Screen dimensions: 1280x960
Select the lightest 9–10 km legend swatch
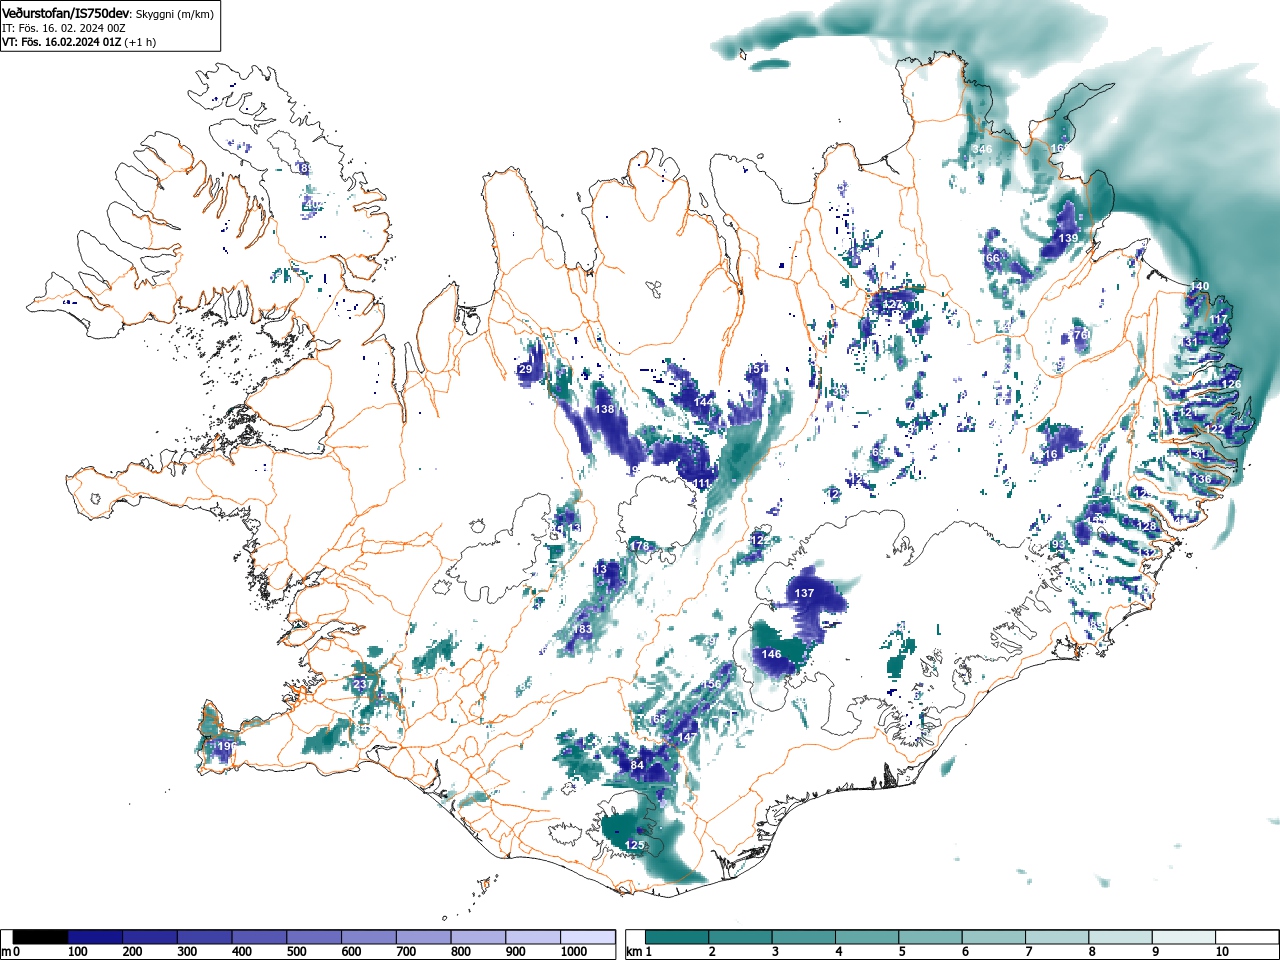click(x=1183, y=937)
